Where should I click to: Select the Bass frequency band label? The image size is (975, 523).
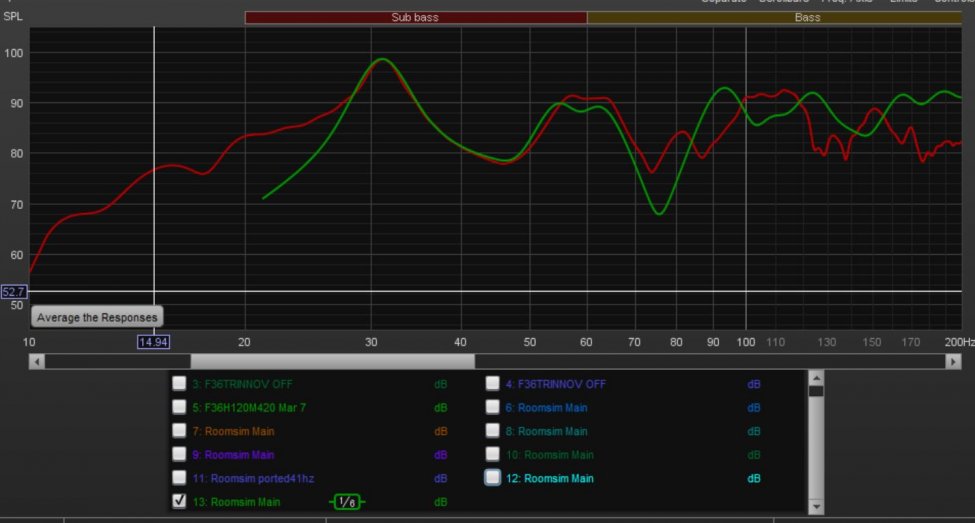click(807, 18)
